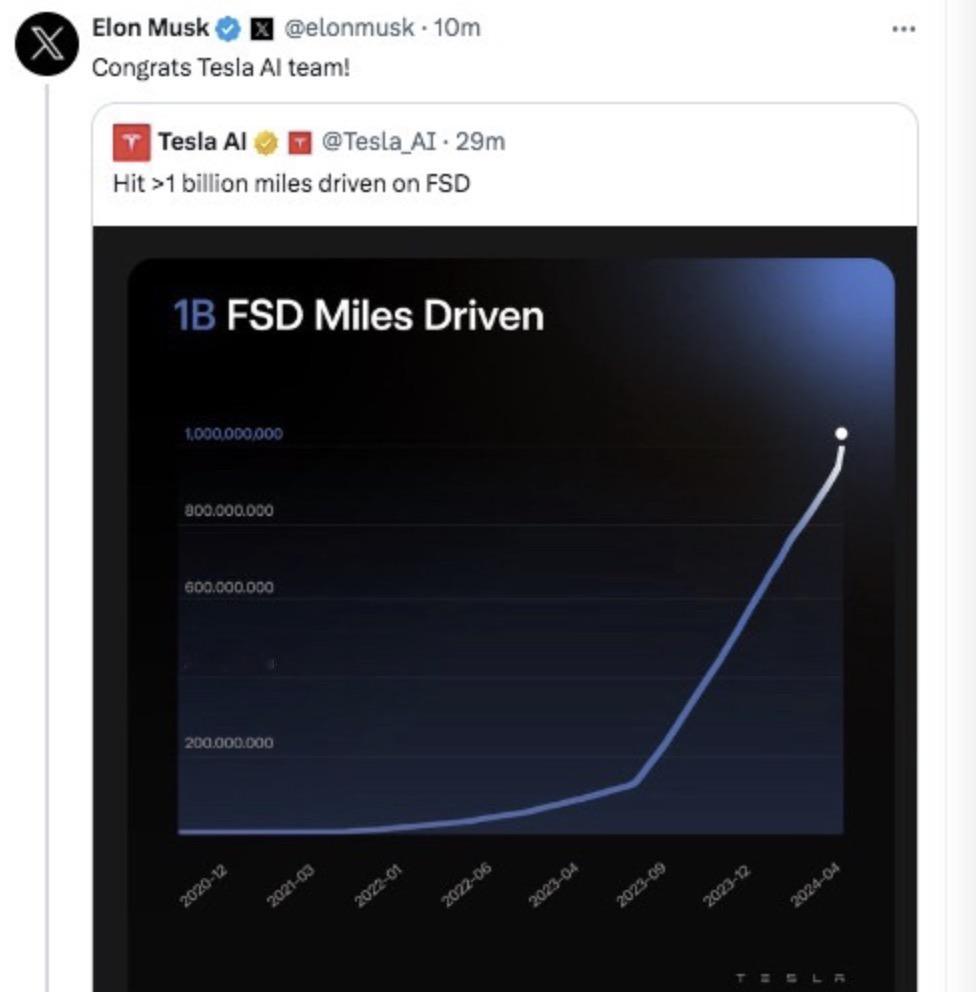Click the Tesla AI red logo avatar
The image size is (976, 992).
click(x=132, y=142)
